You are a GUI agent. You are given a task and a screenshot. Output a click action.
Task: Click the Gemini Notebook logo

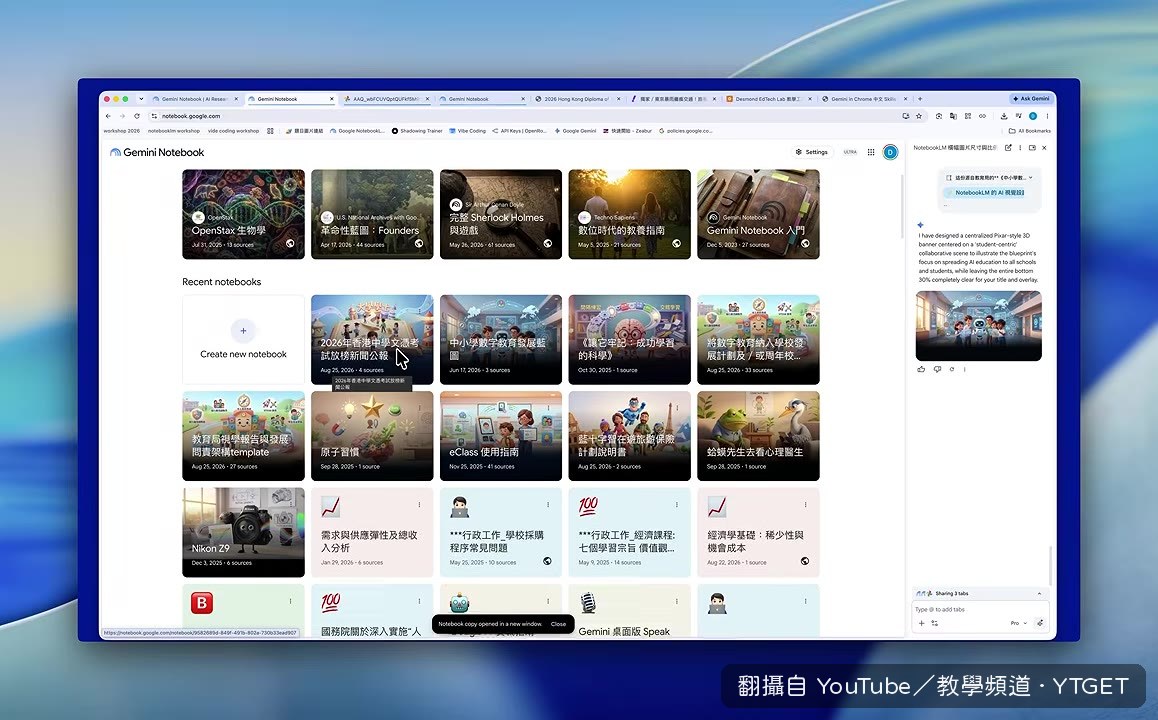pos(157,152)
